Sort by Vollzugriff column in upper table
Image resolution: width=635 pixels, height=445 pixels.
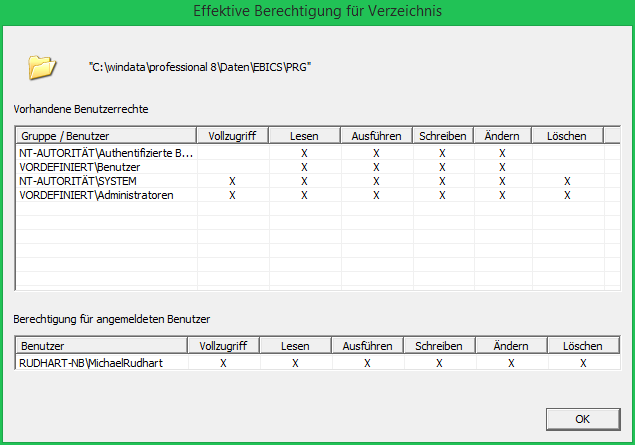point(232,136)
